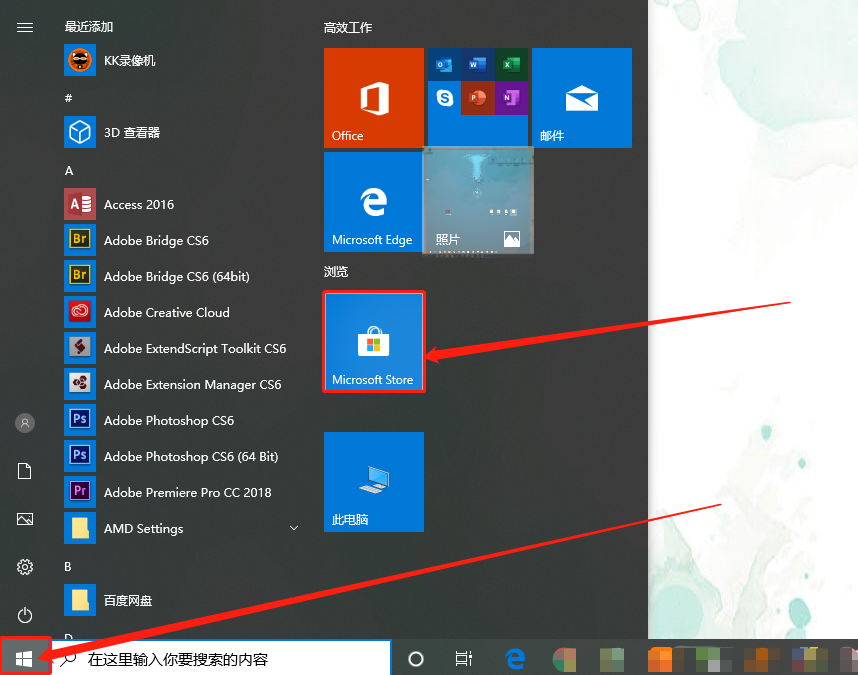Launch Adobe Photoshop CS6 (64 Bit)
Image resolution: width=858 pixels, height=675 pixels.
click(x=190, y=457)
